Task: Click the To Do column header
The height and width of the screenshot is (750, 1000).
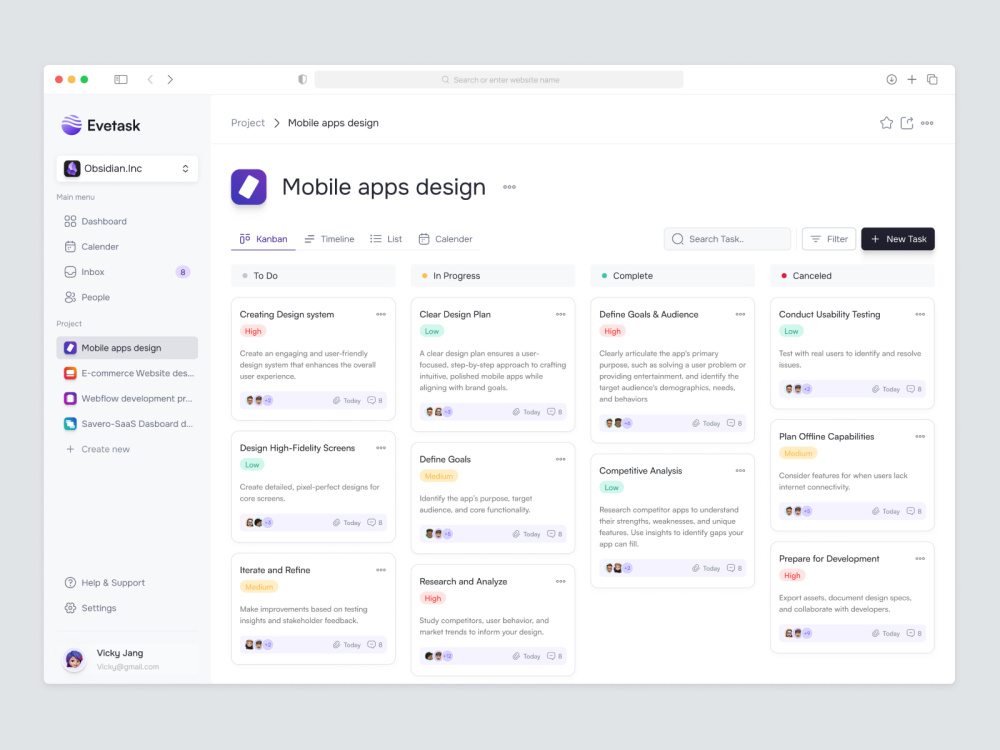Action: (x=313, y=276)
